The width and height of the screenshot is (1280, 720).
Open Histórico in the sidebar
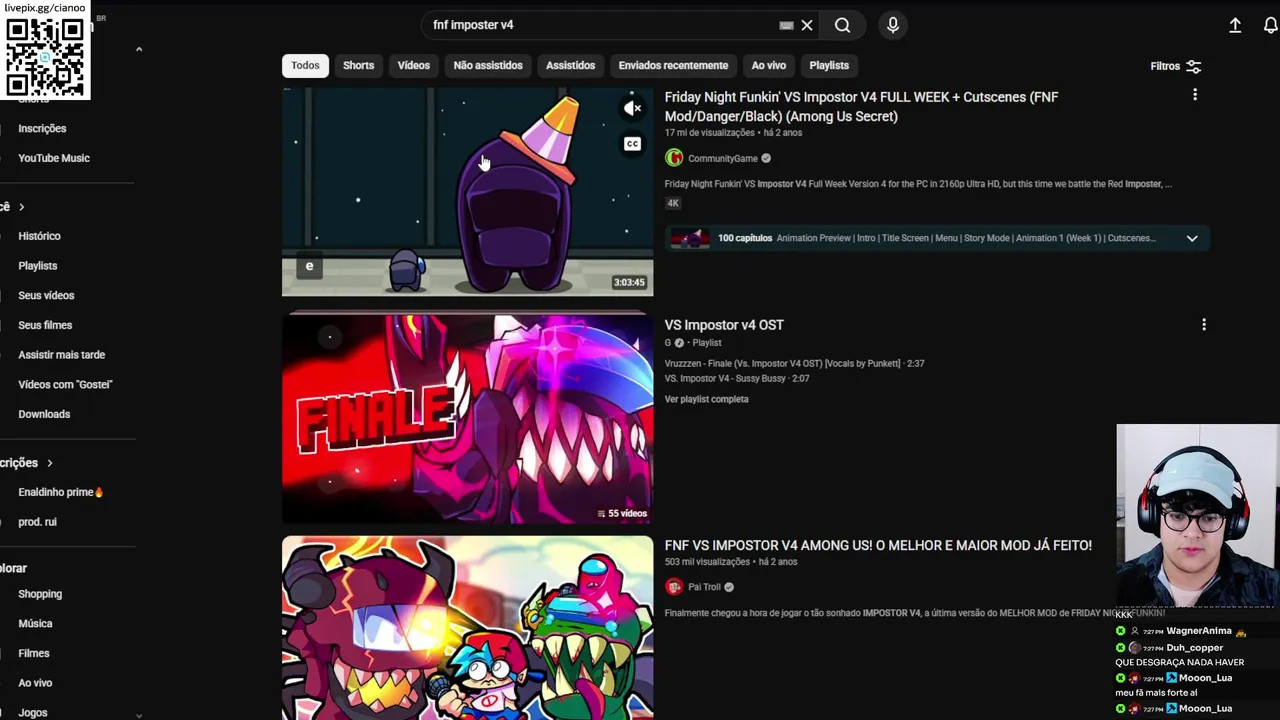coord(39,236)
